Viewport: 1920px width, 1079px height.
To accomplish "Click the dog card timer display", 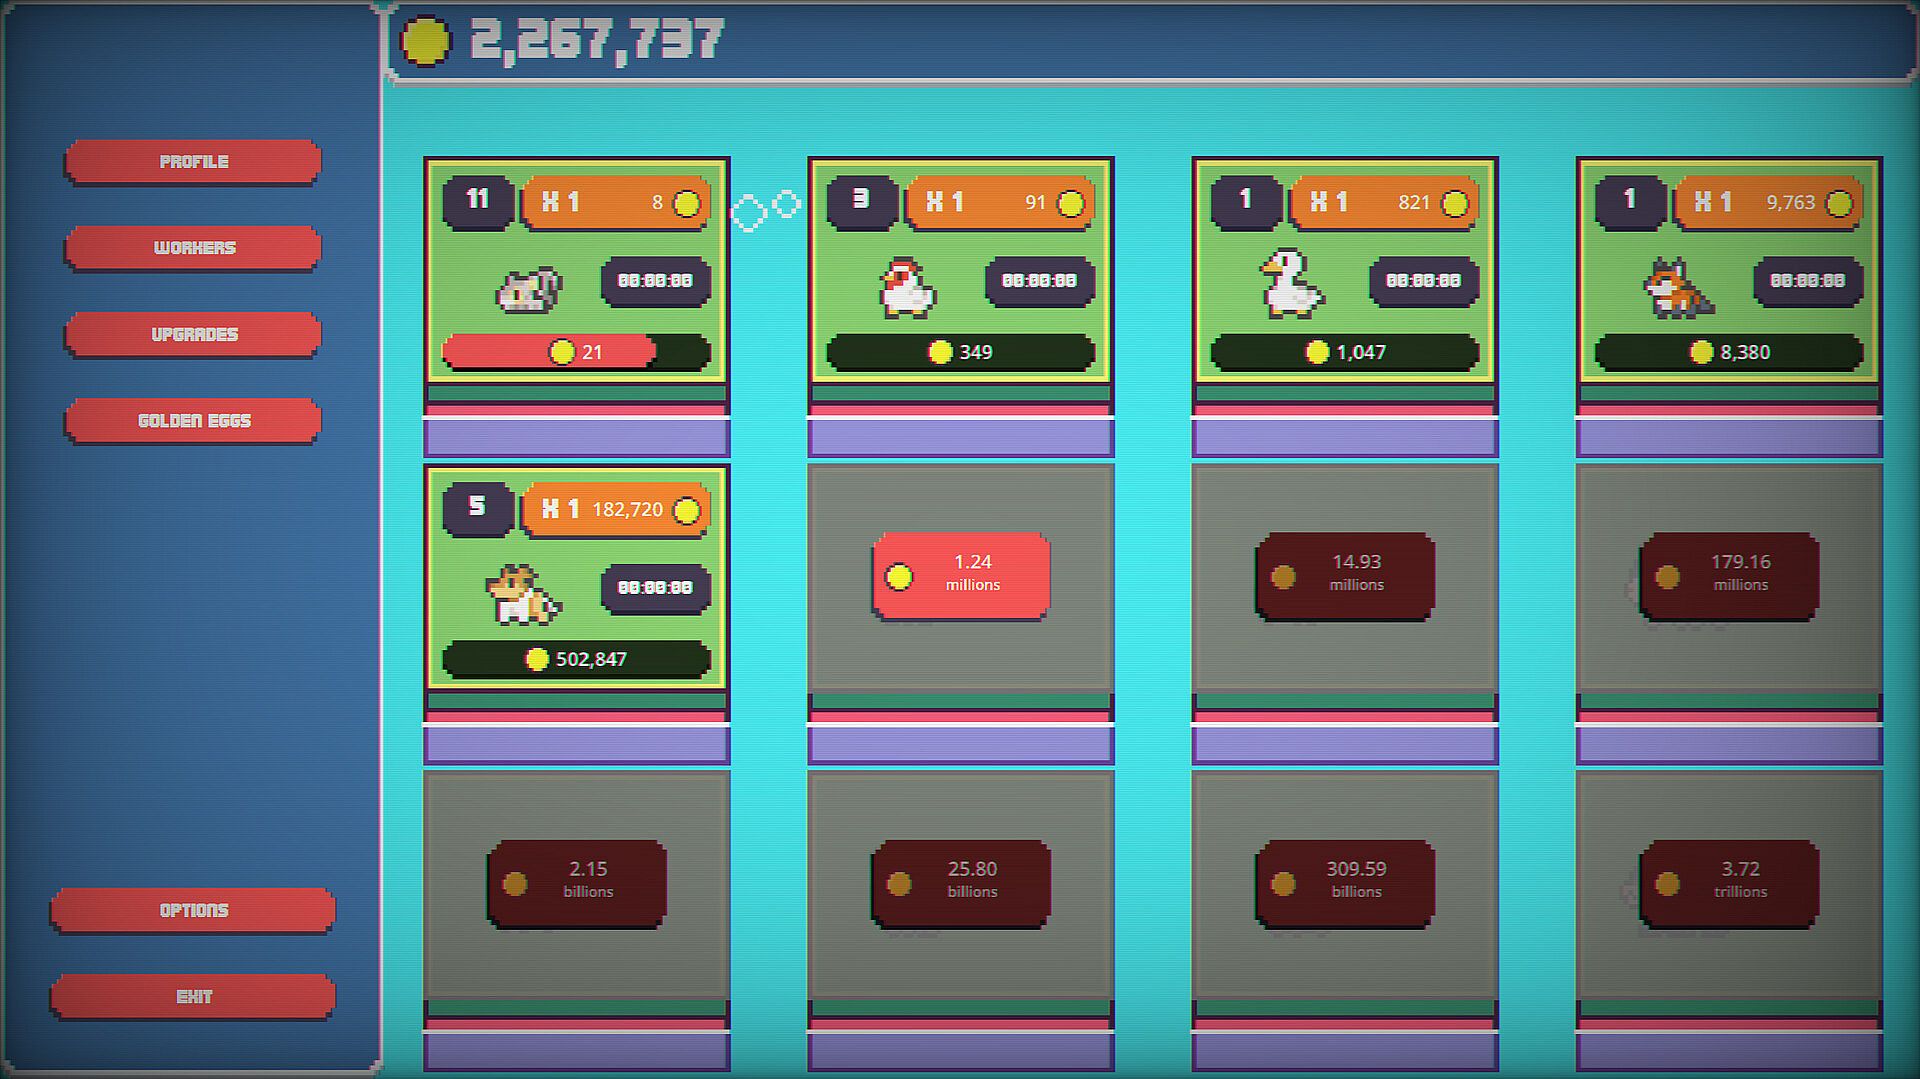I will [656, 588].
